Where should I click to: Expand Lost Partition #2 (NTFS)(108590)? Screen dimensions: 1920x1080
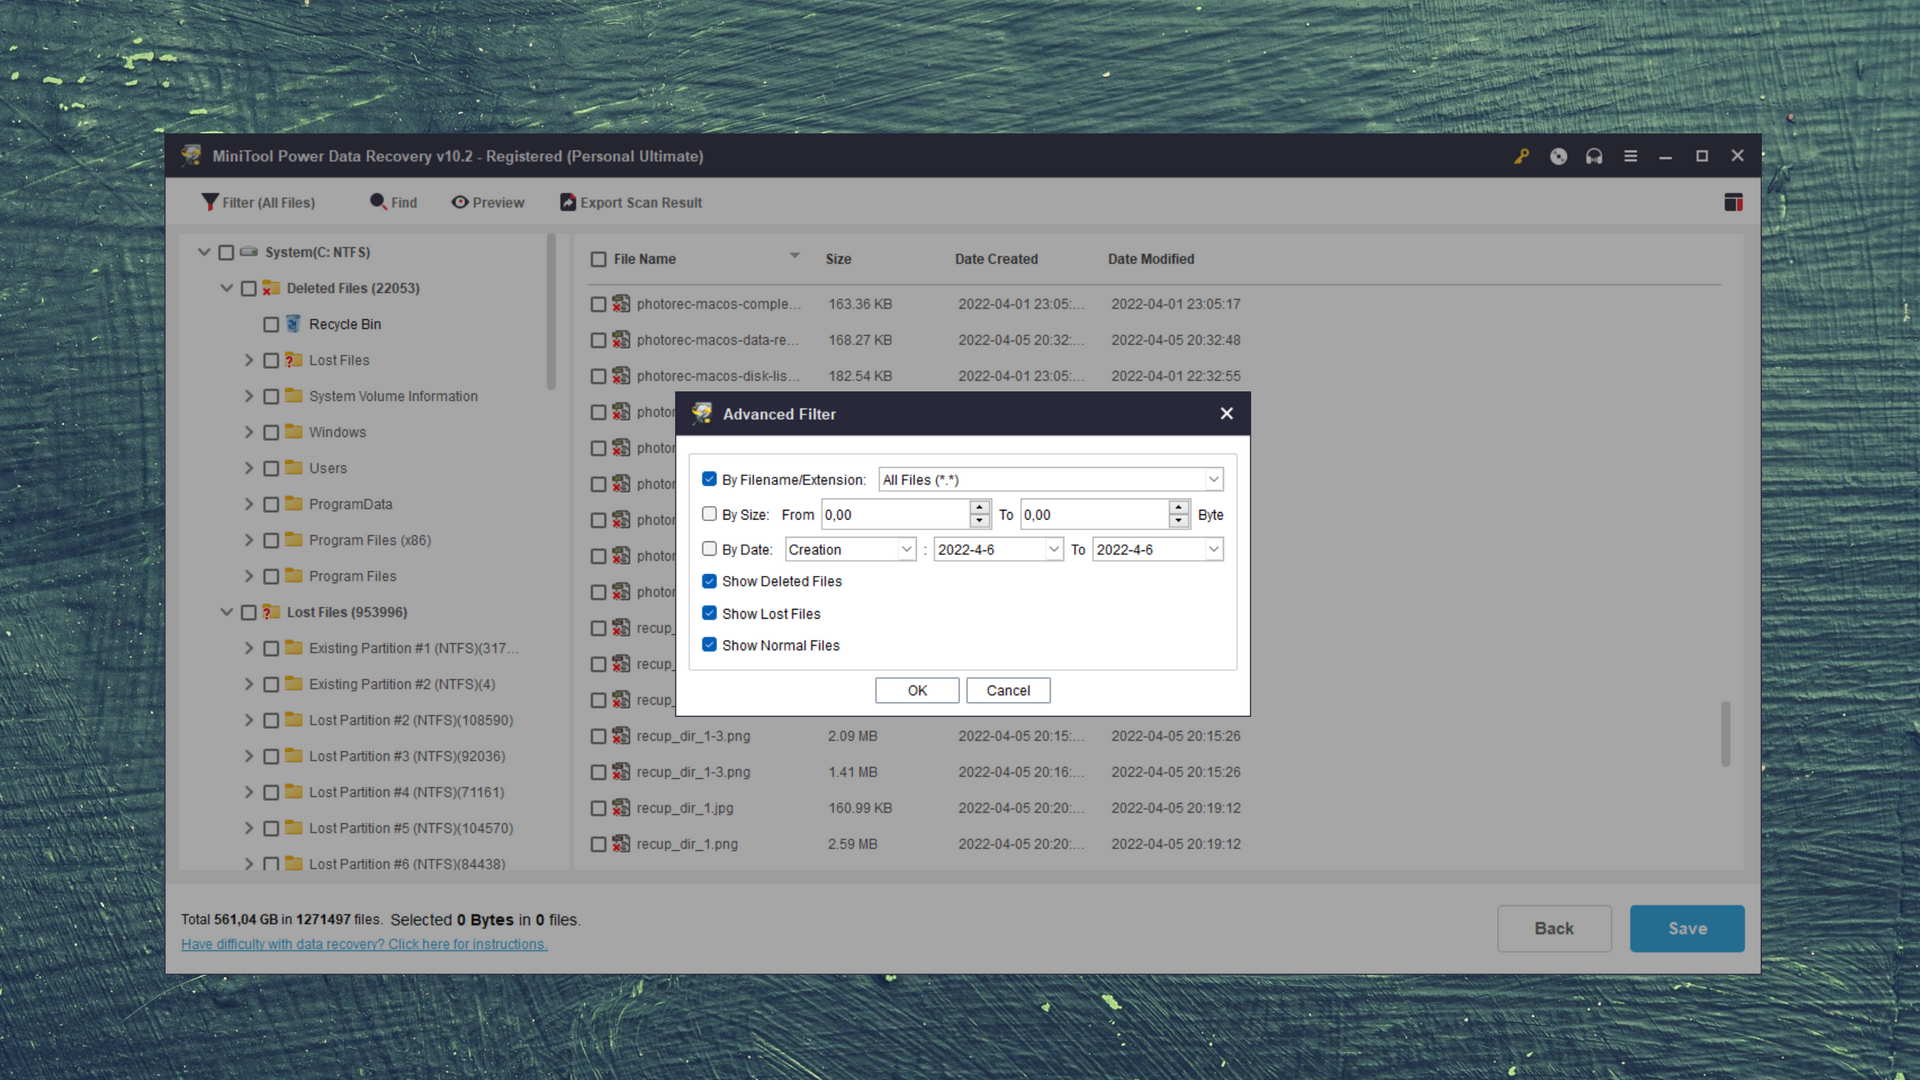pyautogui.click(x=249, y=720)
